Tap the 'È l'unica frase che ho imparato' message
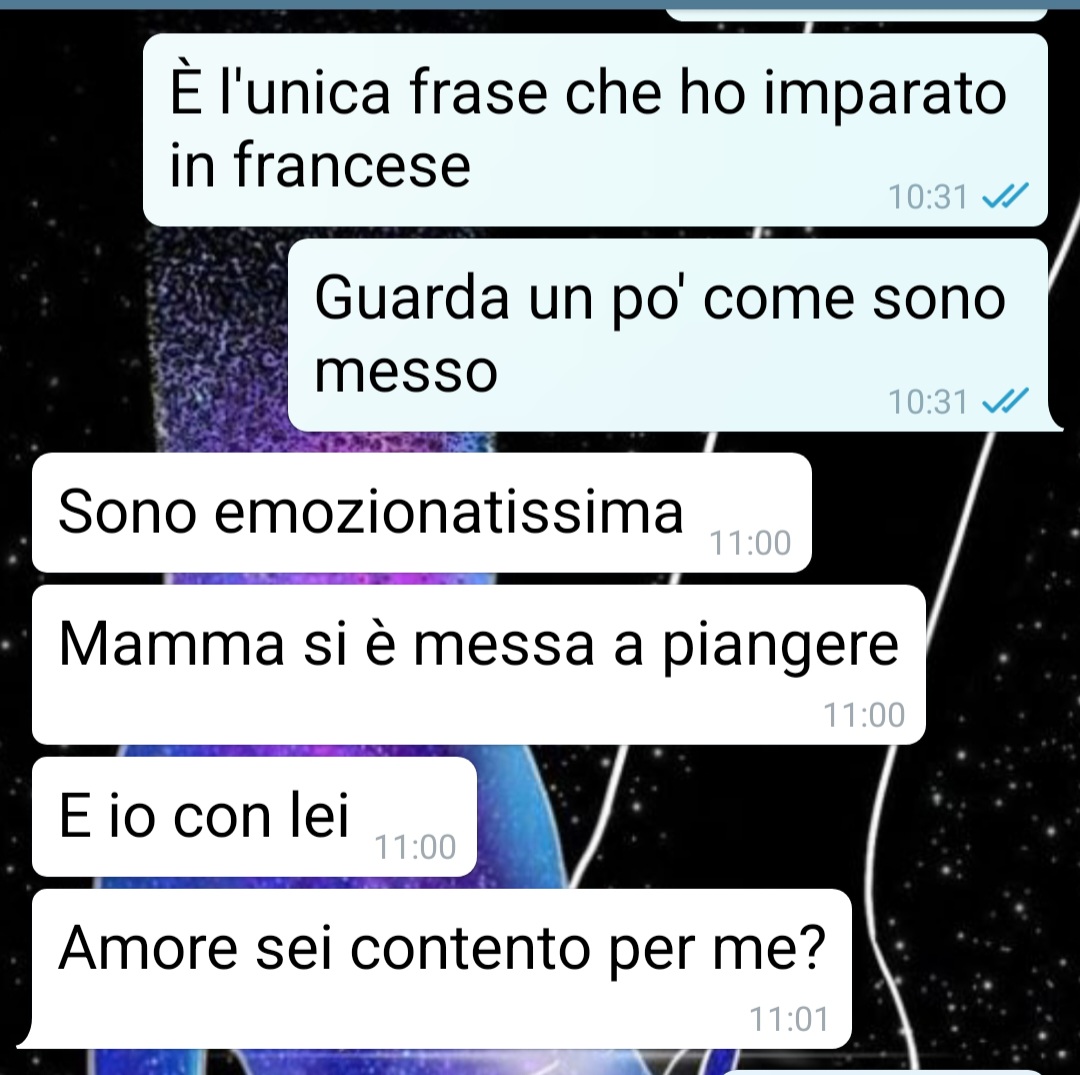Viewport: 1080px width, 1075px height. pos(595,129)
